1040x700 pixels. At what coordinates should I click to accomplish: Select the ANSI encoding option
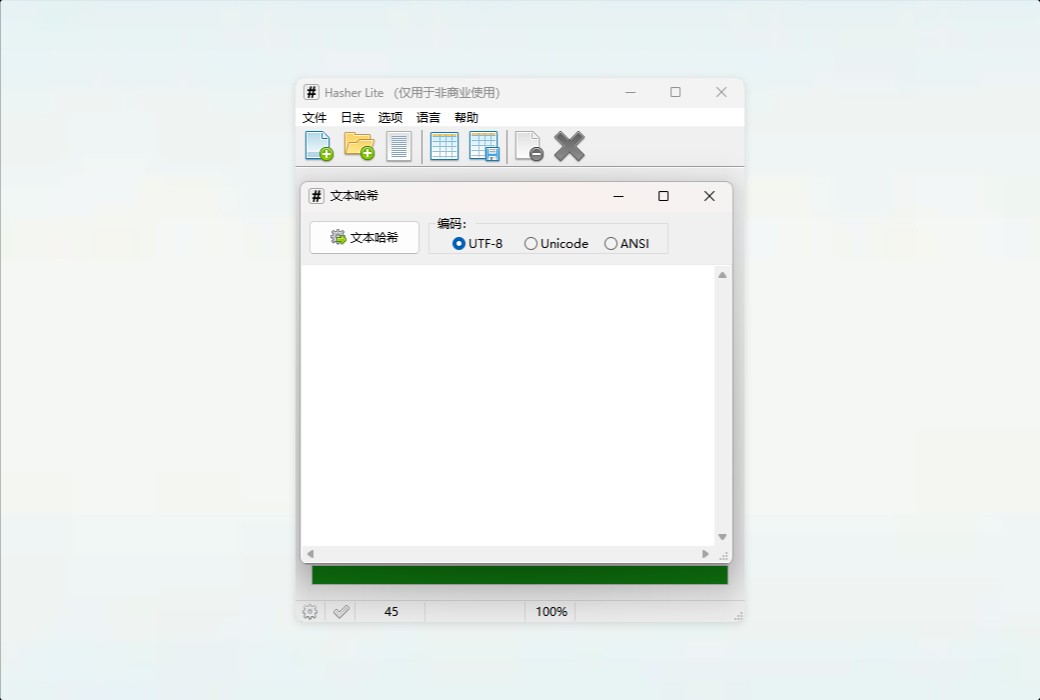click(610, 243)
